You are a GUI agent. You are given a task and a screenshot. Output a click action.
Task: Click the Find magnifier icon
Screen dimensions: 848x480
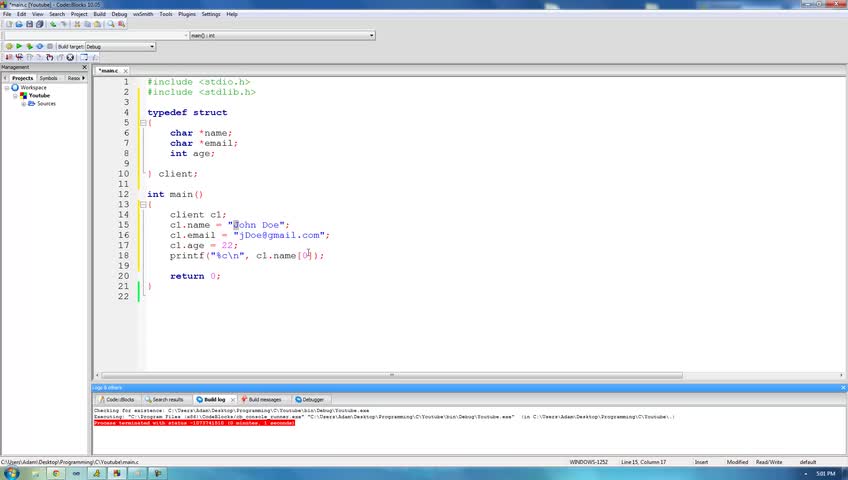pyautogui.click(x=111, y=24)
